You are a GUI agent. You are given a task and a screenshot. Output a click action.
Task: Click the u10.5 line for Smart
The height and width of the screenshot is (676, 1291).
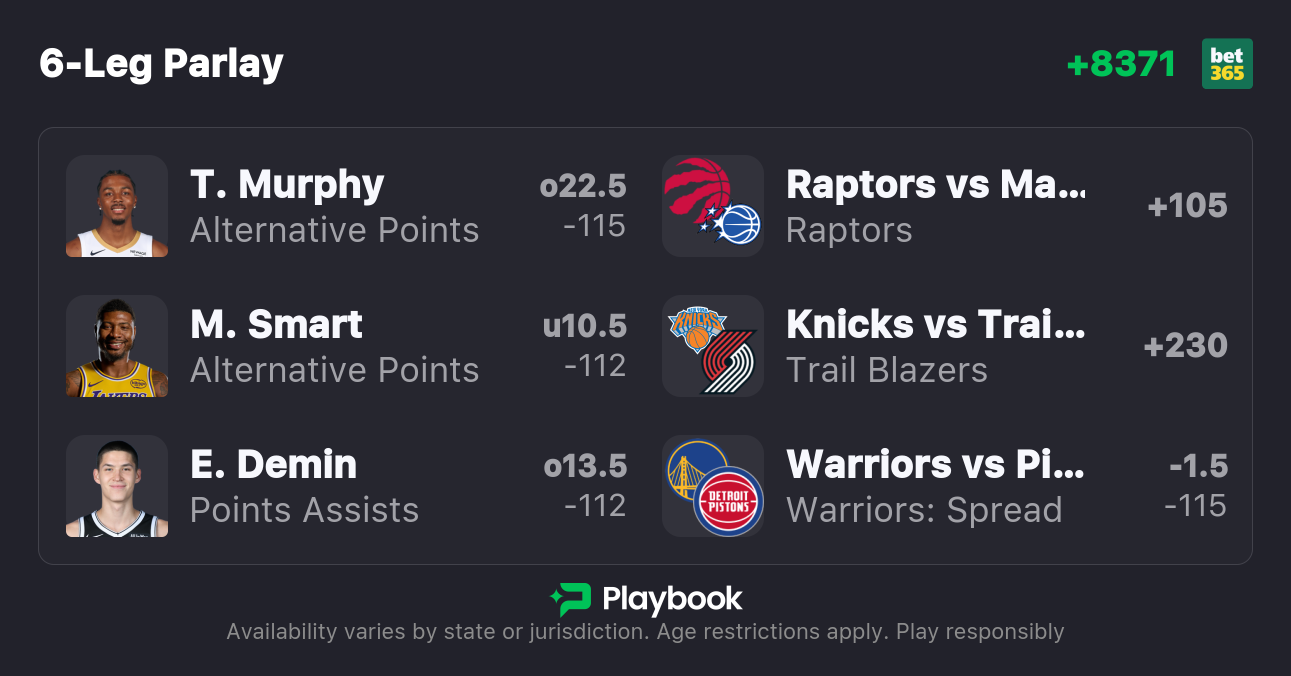[584, 326]
